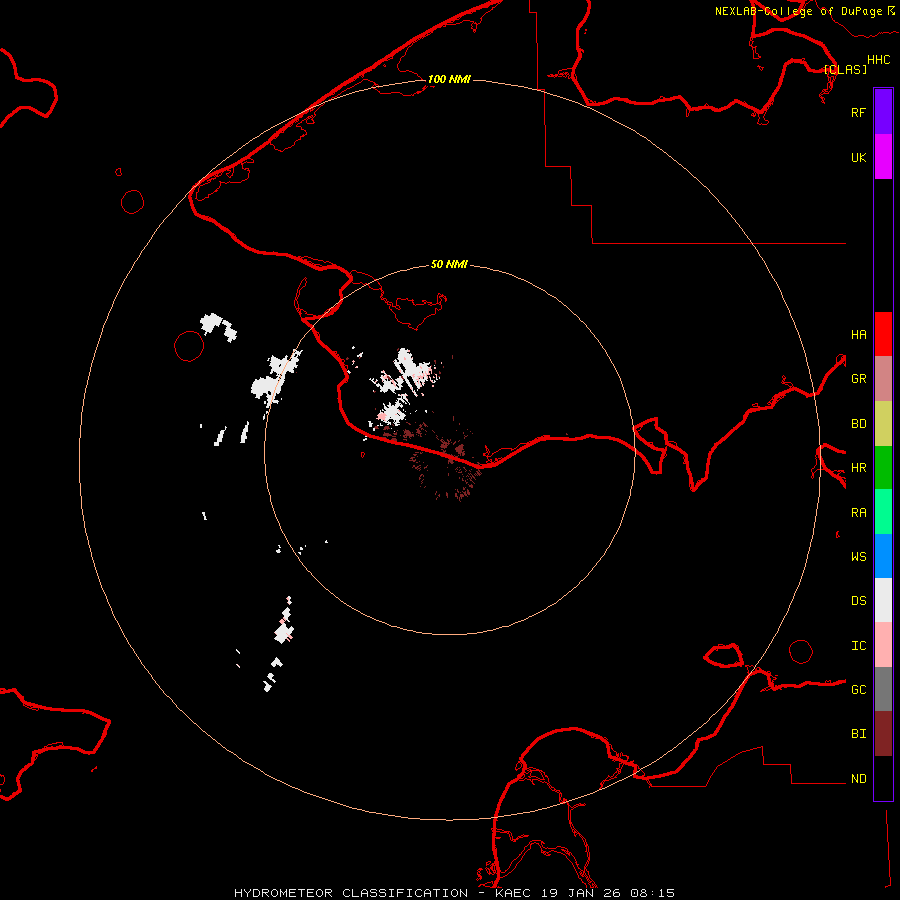
Task: Click the HR legend label
Action: tap(858, 468)
